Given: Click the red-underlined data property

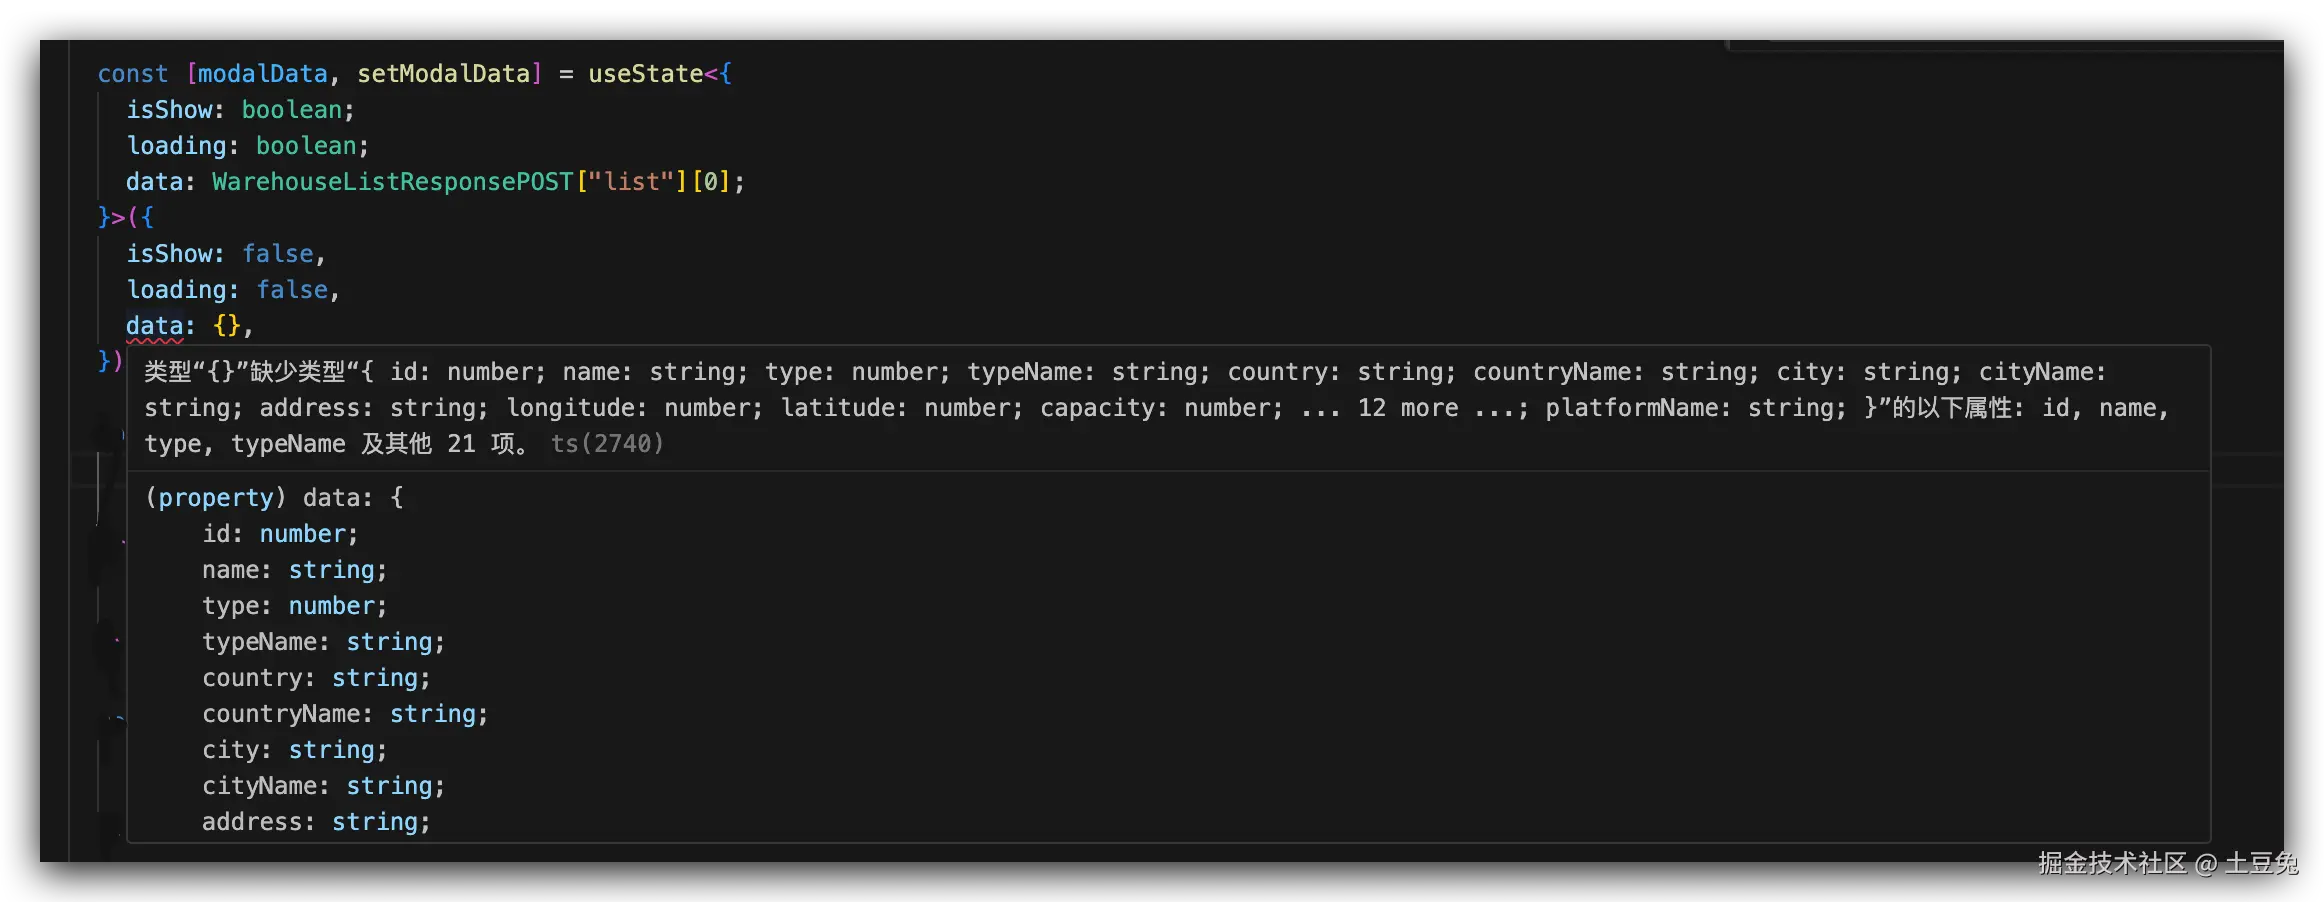Looking at the screenshot, I should coord(154,326).
